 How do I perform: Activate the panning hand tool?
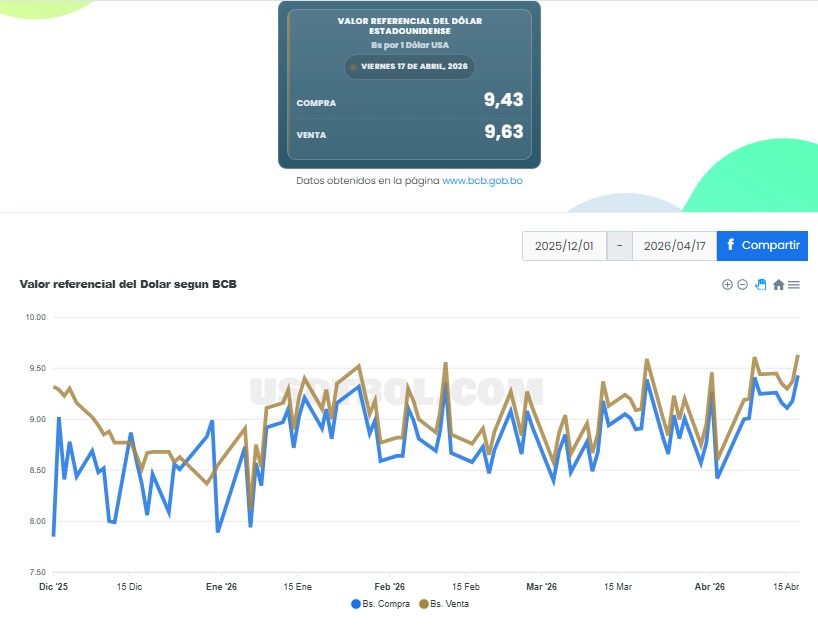(x=760, y=285)
